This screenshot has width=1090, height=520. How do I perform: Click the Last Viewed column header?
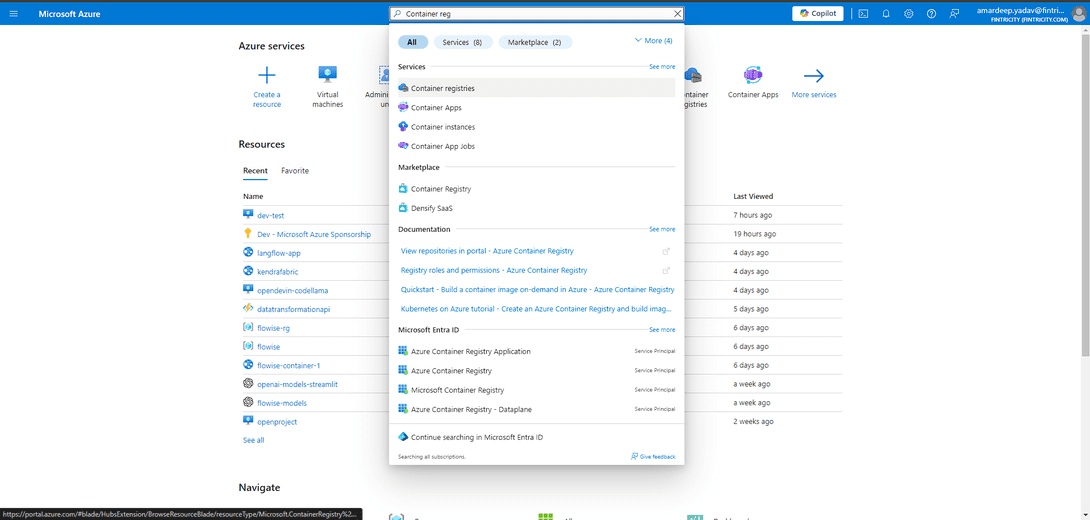pos(753,197)
